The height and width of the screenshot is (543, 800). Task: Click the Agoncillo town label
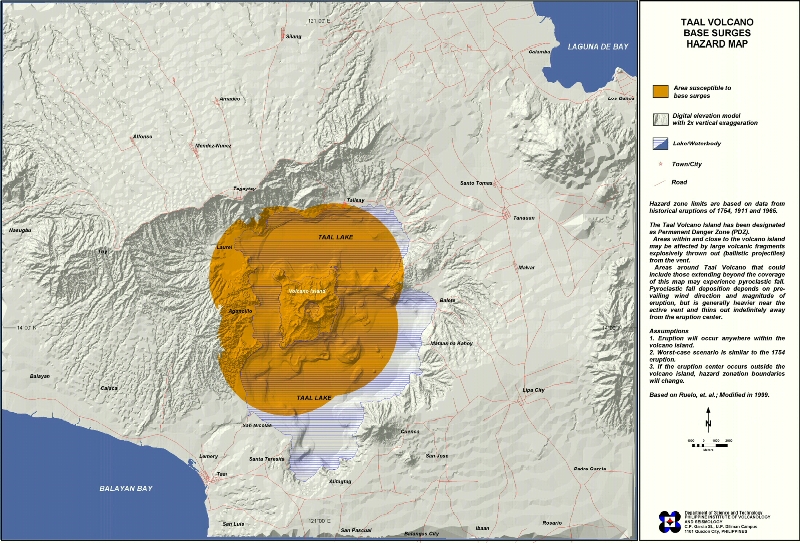(x=241, y=311)
